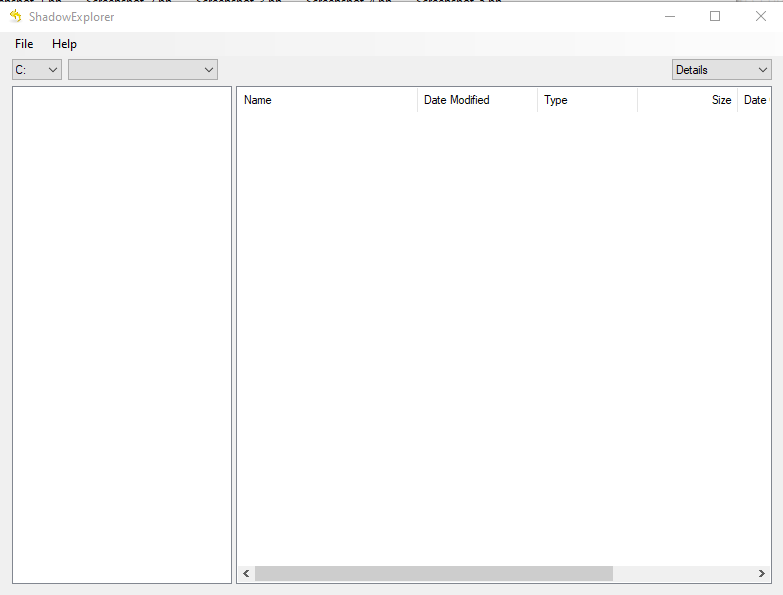Close the ShadowExplorer window
Screen dimensions: 783x595
tap(761, 16)
